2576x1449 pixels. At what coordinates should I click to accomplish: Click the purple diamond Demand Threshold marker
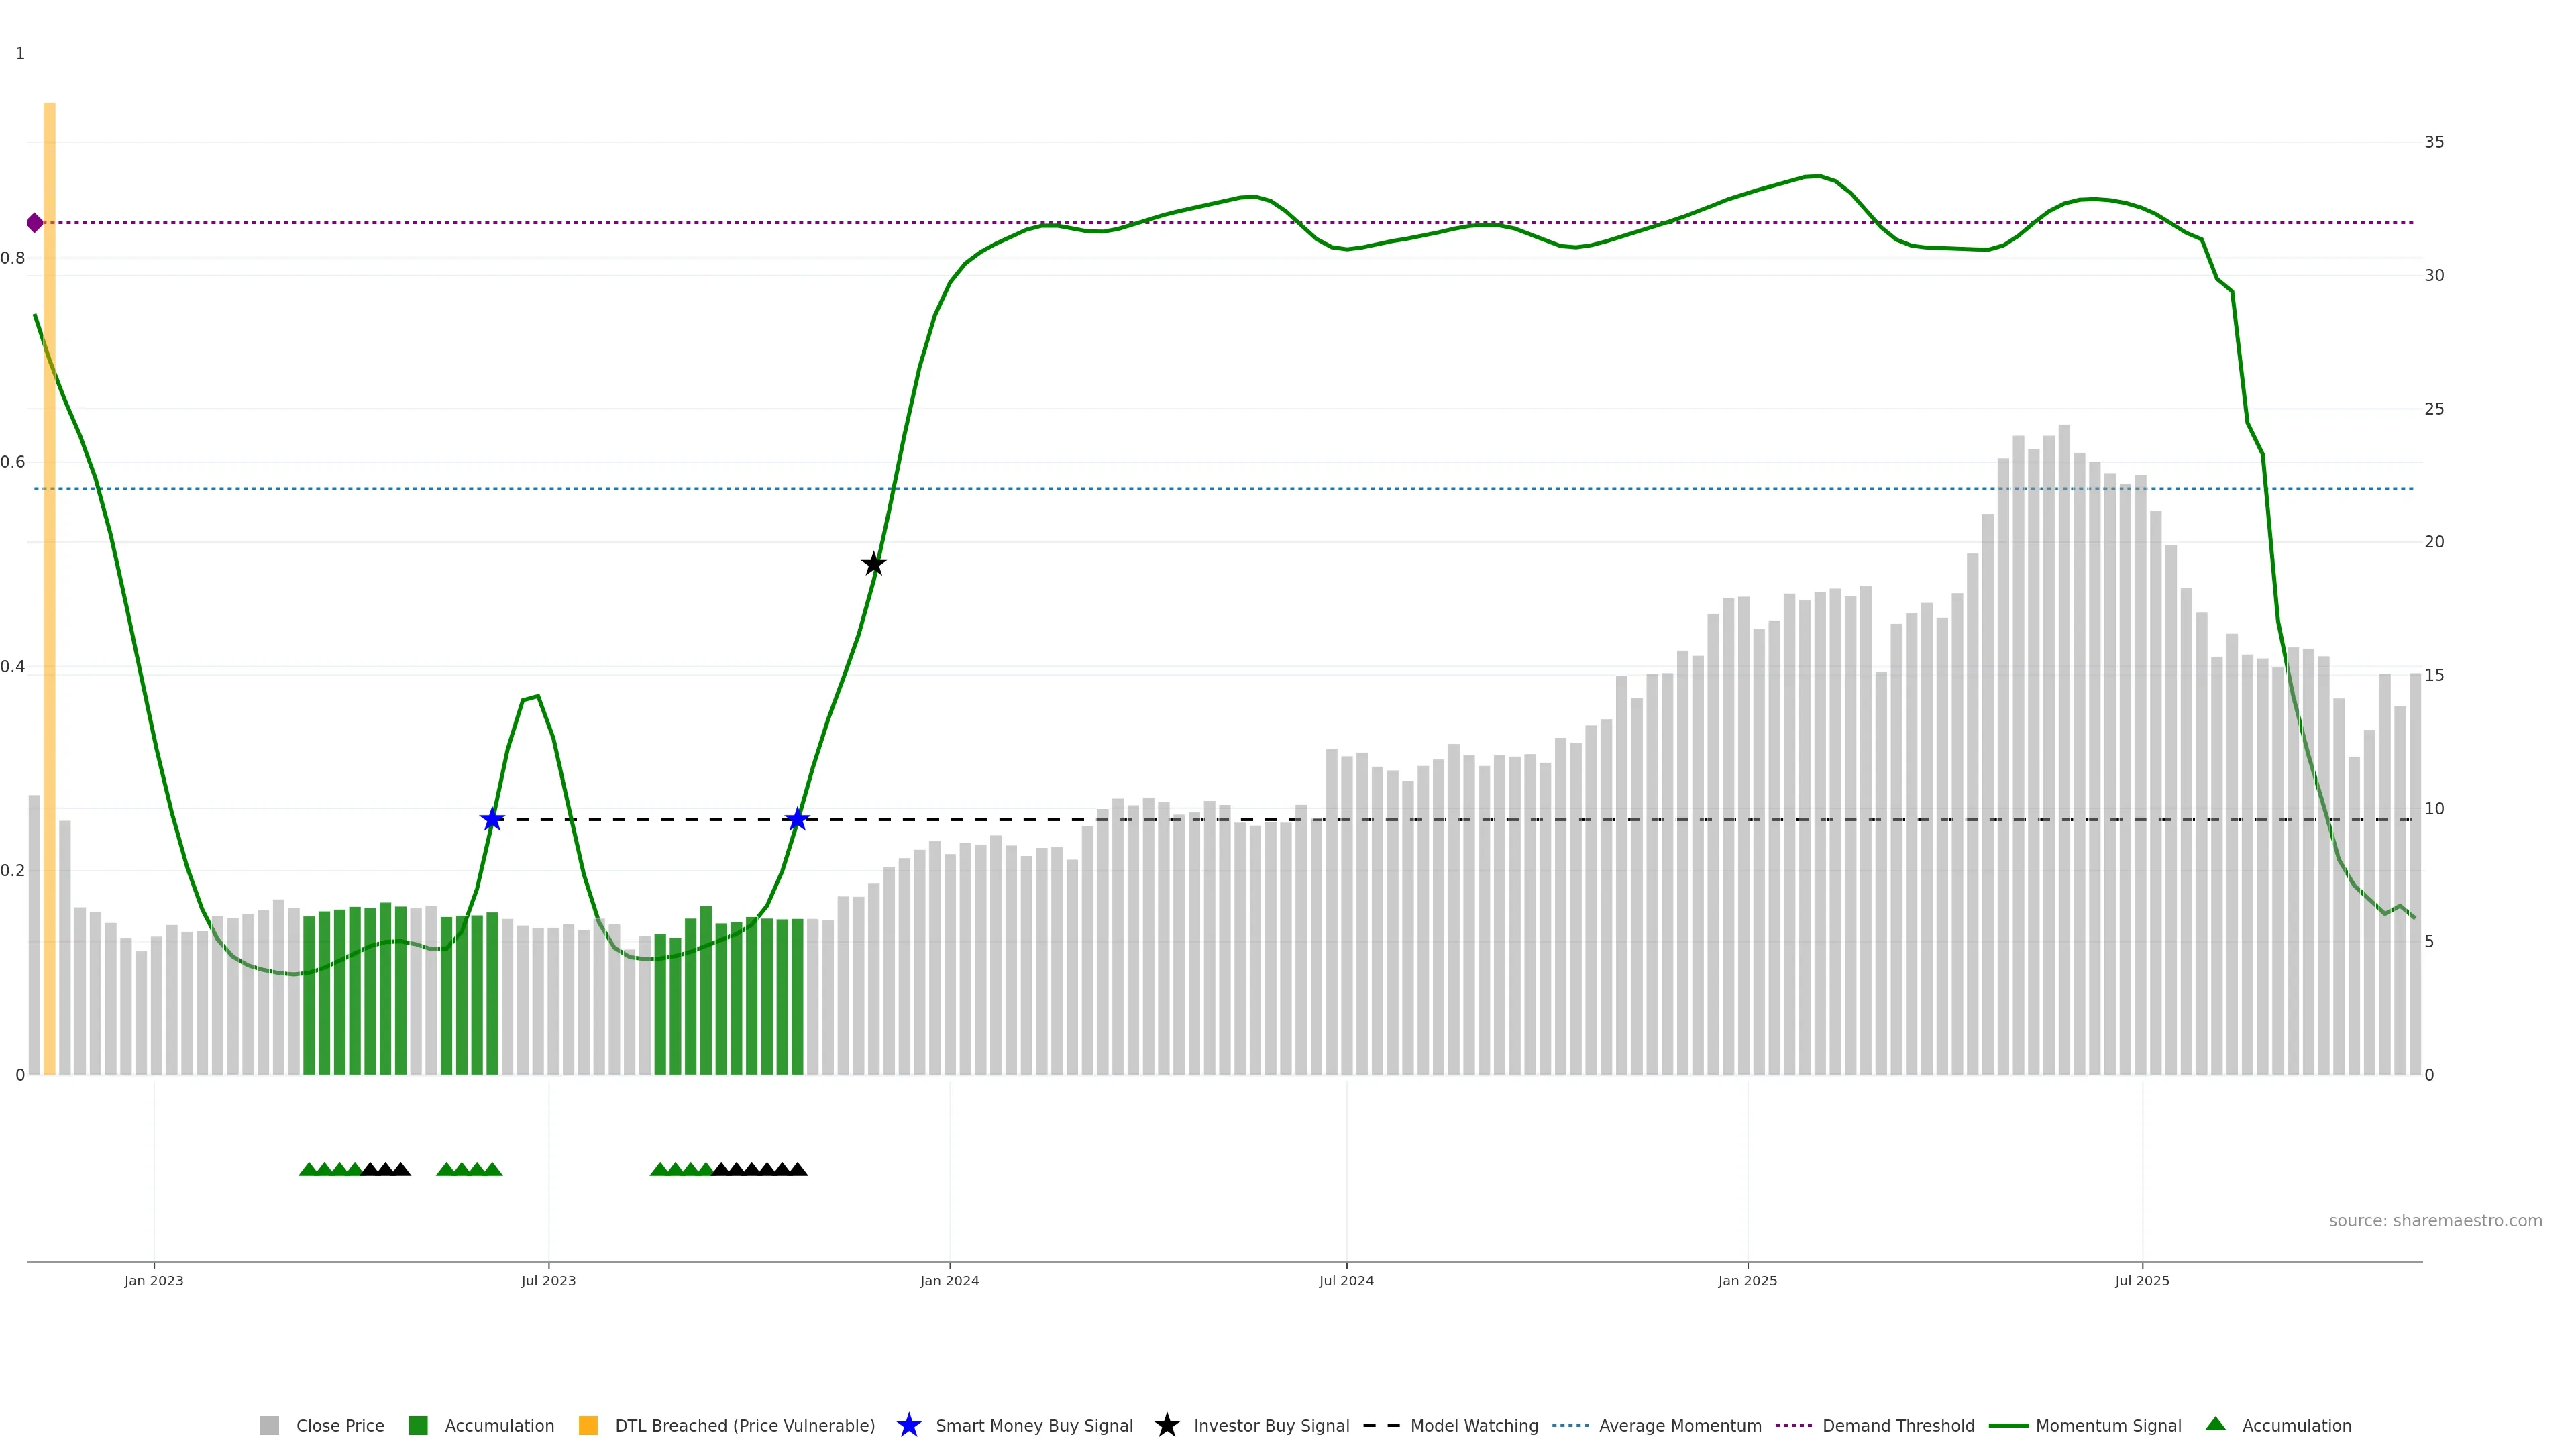[35, 222]
